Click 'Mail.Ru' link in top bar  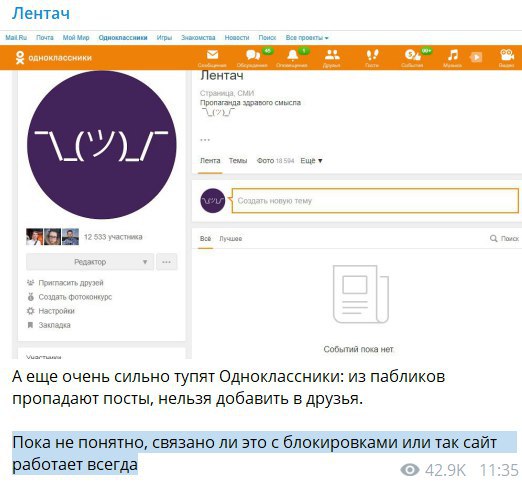tap(16, 38)
